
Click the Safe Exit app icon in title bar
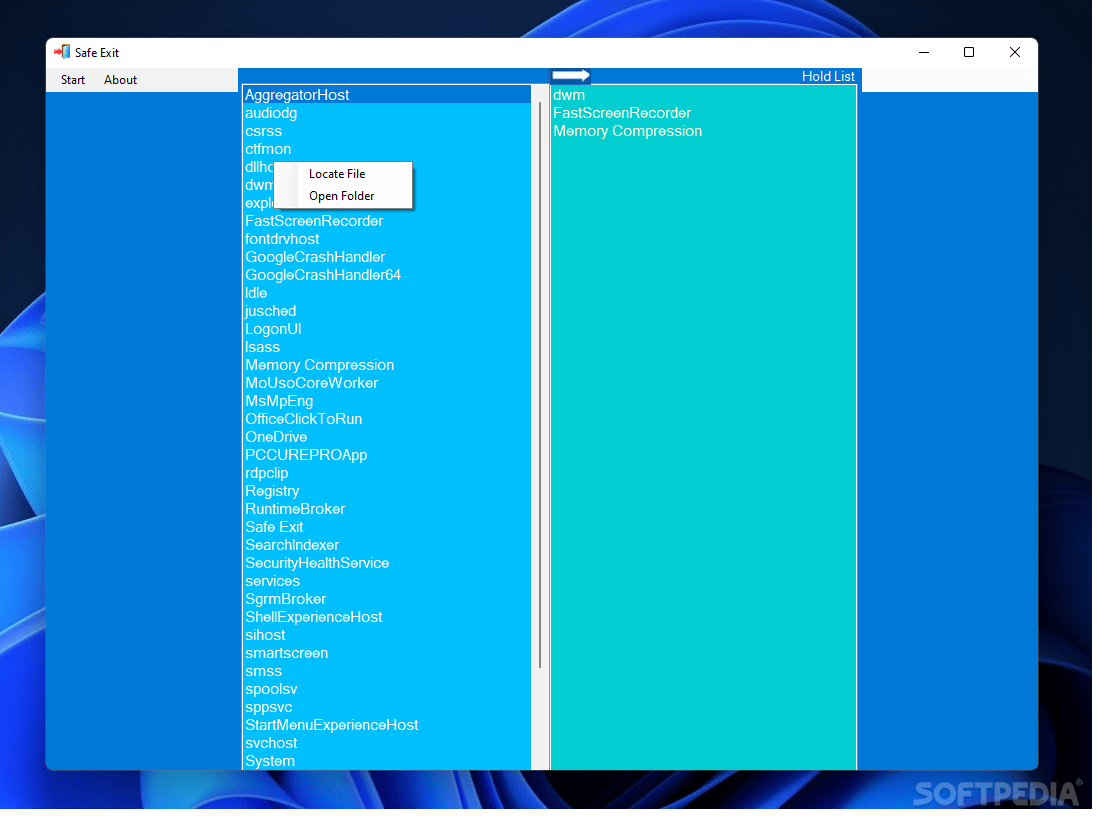point(62,52)
